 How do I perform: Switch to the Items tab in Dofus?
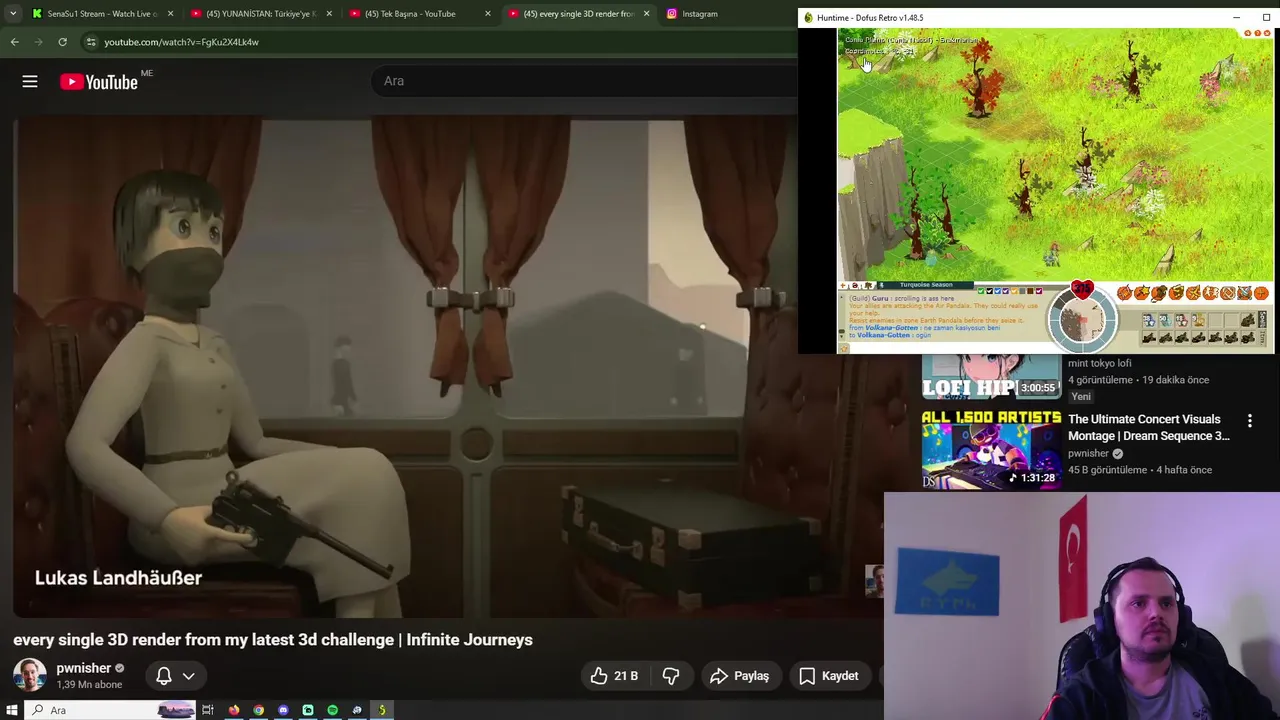pos(1262,337)
